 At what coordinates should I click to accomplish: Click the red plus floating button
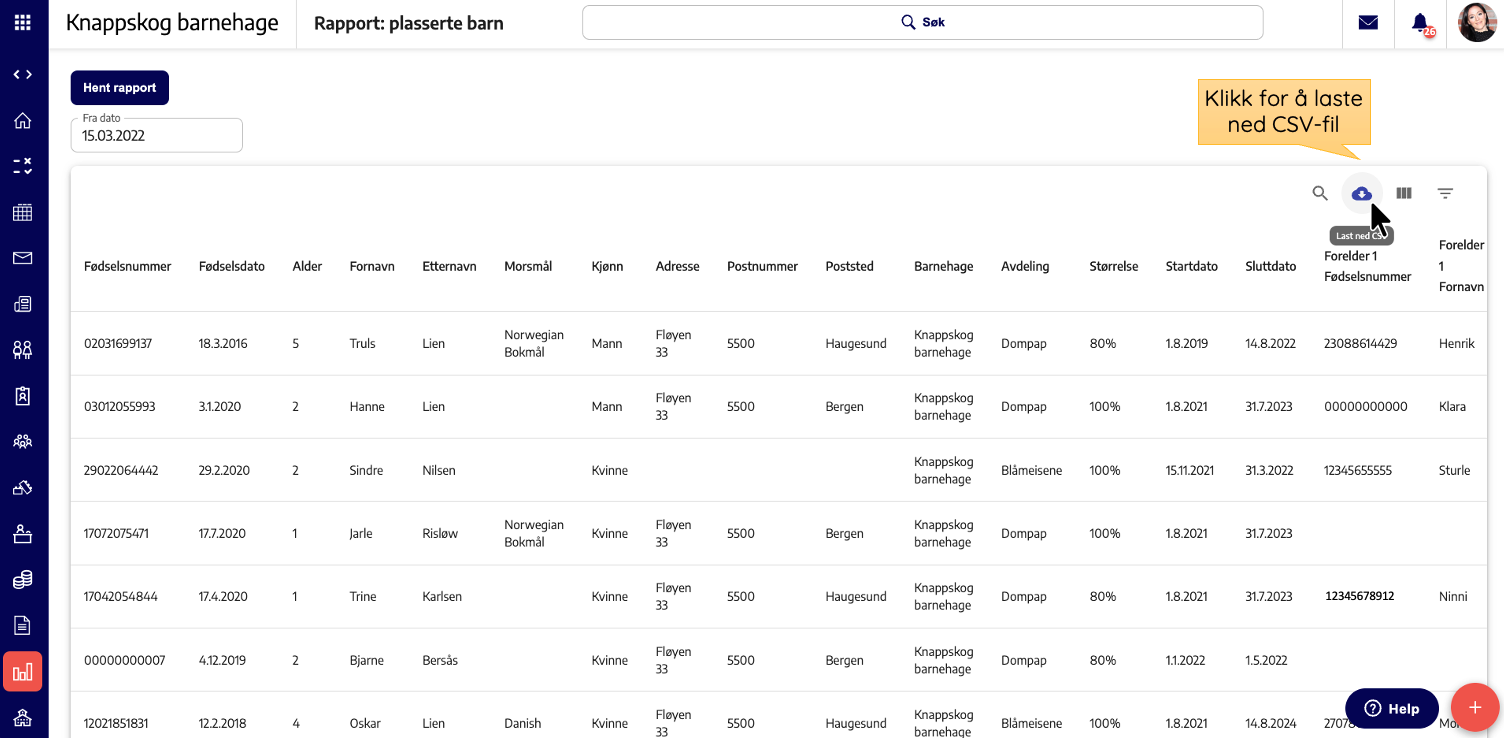click(1475, 708)
